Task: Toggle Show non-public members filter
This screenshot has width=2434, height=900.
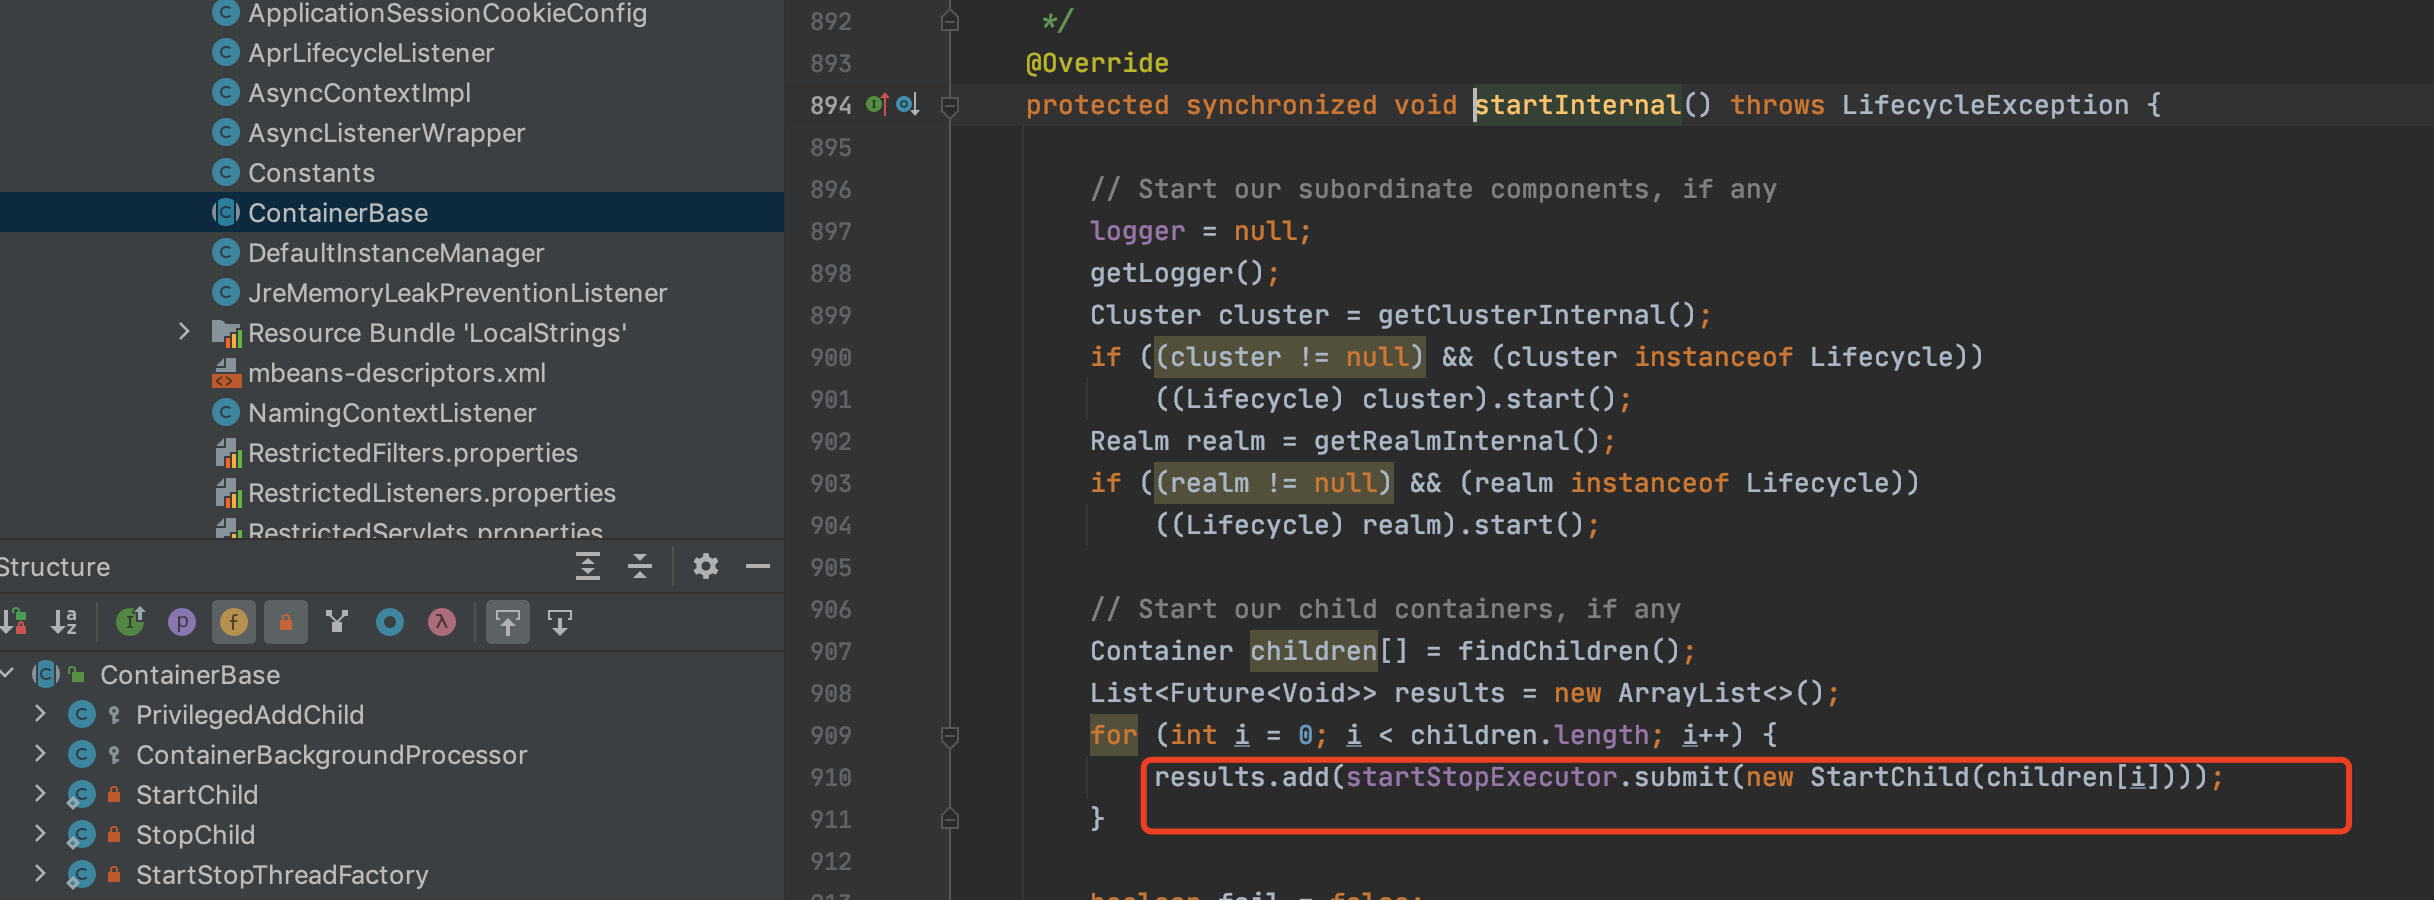Action: tap(286, 622)
